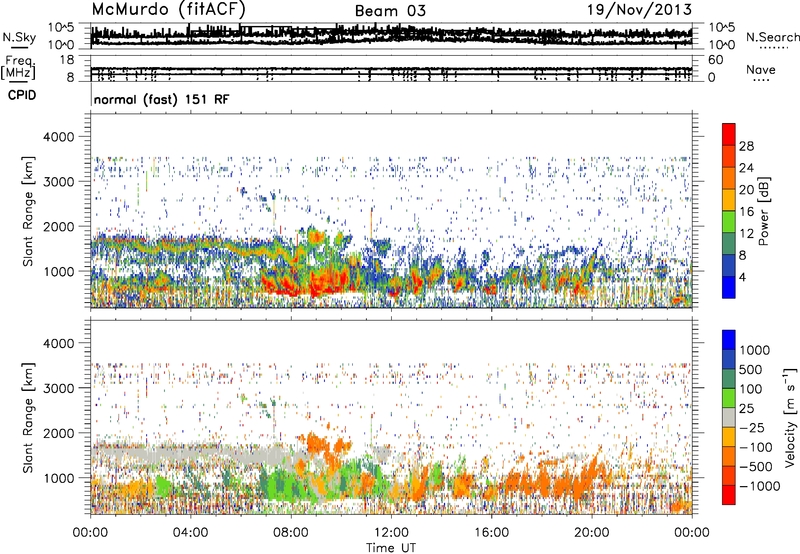Image resolution: width=800 pixels, height=554 pixels.
Task: Click the "Slant Range [km]" label of the power panel
Action: click(28, 211)
